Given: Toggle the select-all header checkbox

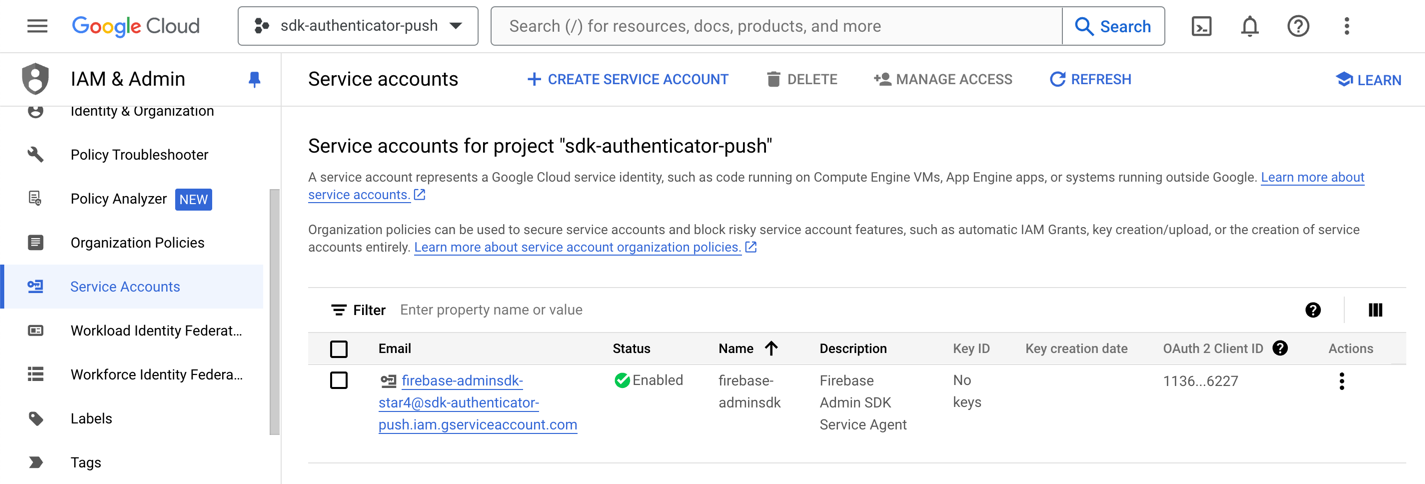Looking at the screenshot, I should 339,349.
